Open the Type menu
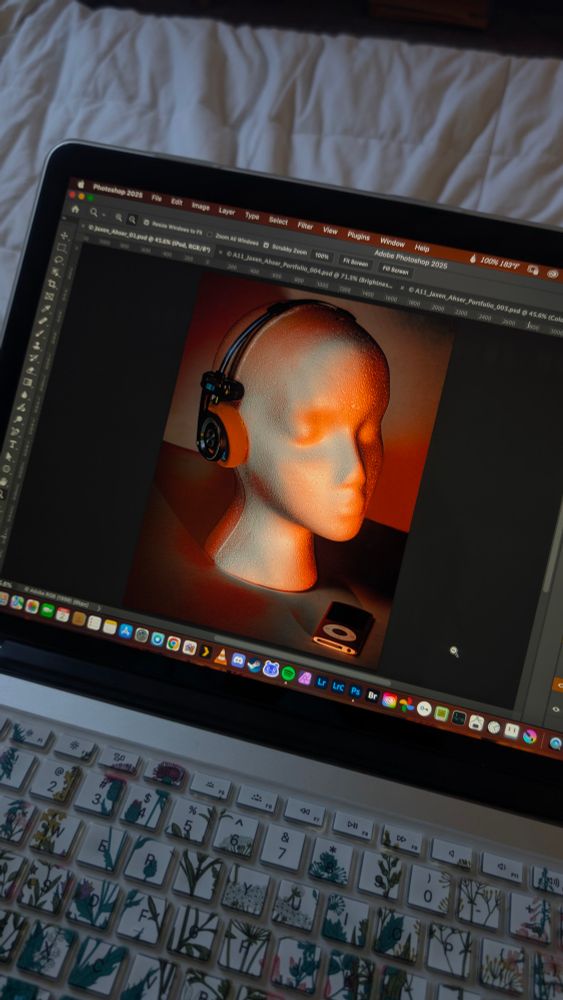The width and height of the screenshot is (563, 1000). tap(252, 216)
